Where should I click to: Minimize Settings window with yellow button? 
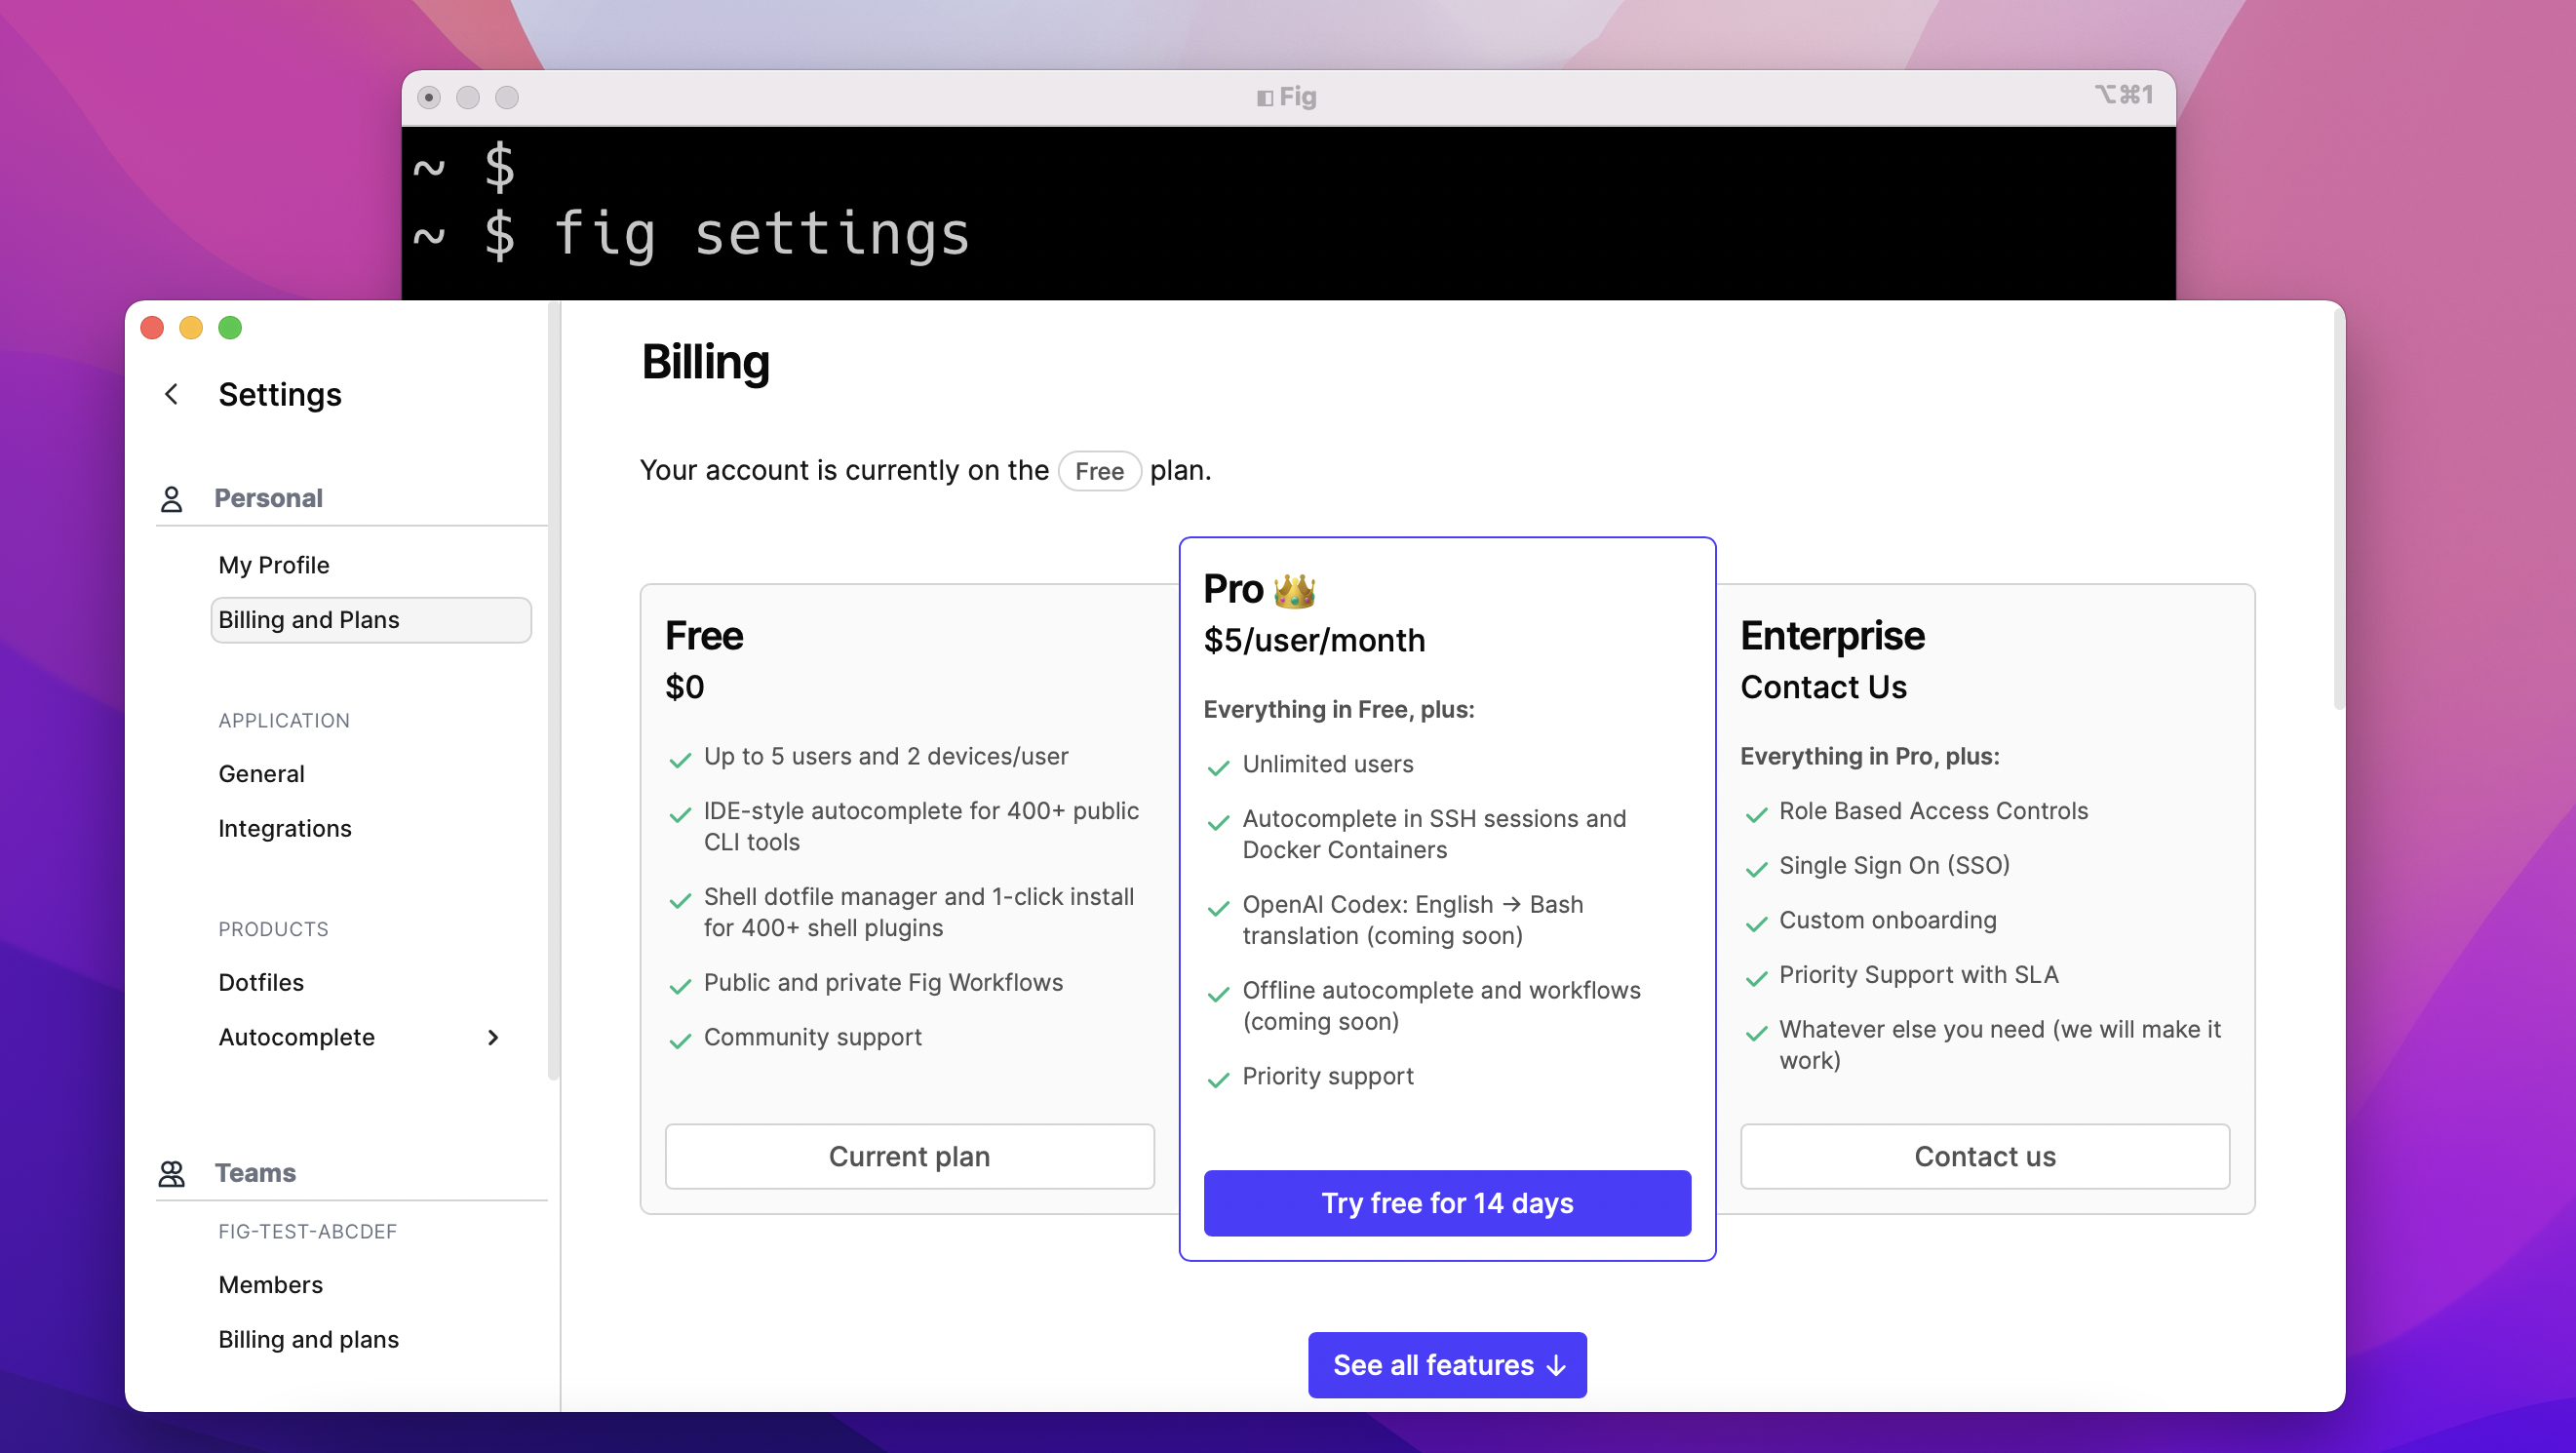coord(191,328)
